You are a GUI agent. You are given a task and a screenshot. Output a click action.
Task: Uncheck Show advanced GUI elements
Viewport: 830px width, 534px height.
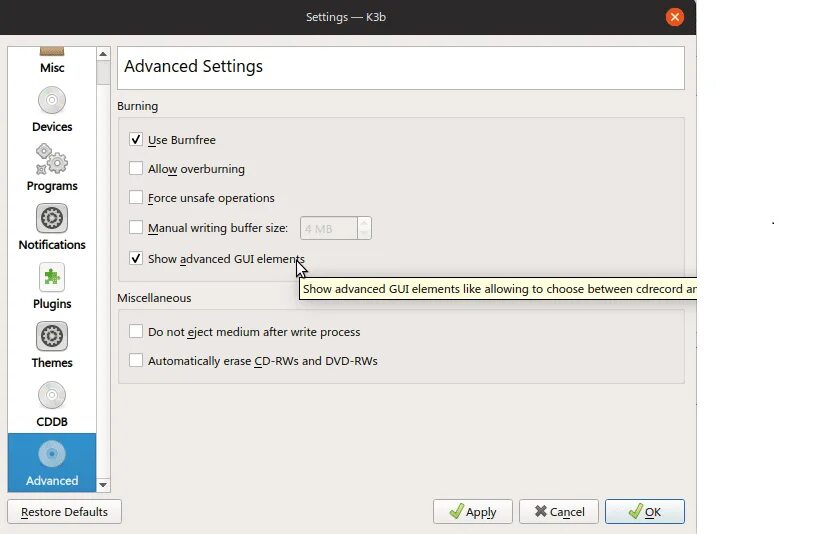point(136,259)
